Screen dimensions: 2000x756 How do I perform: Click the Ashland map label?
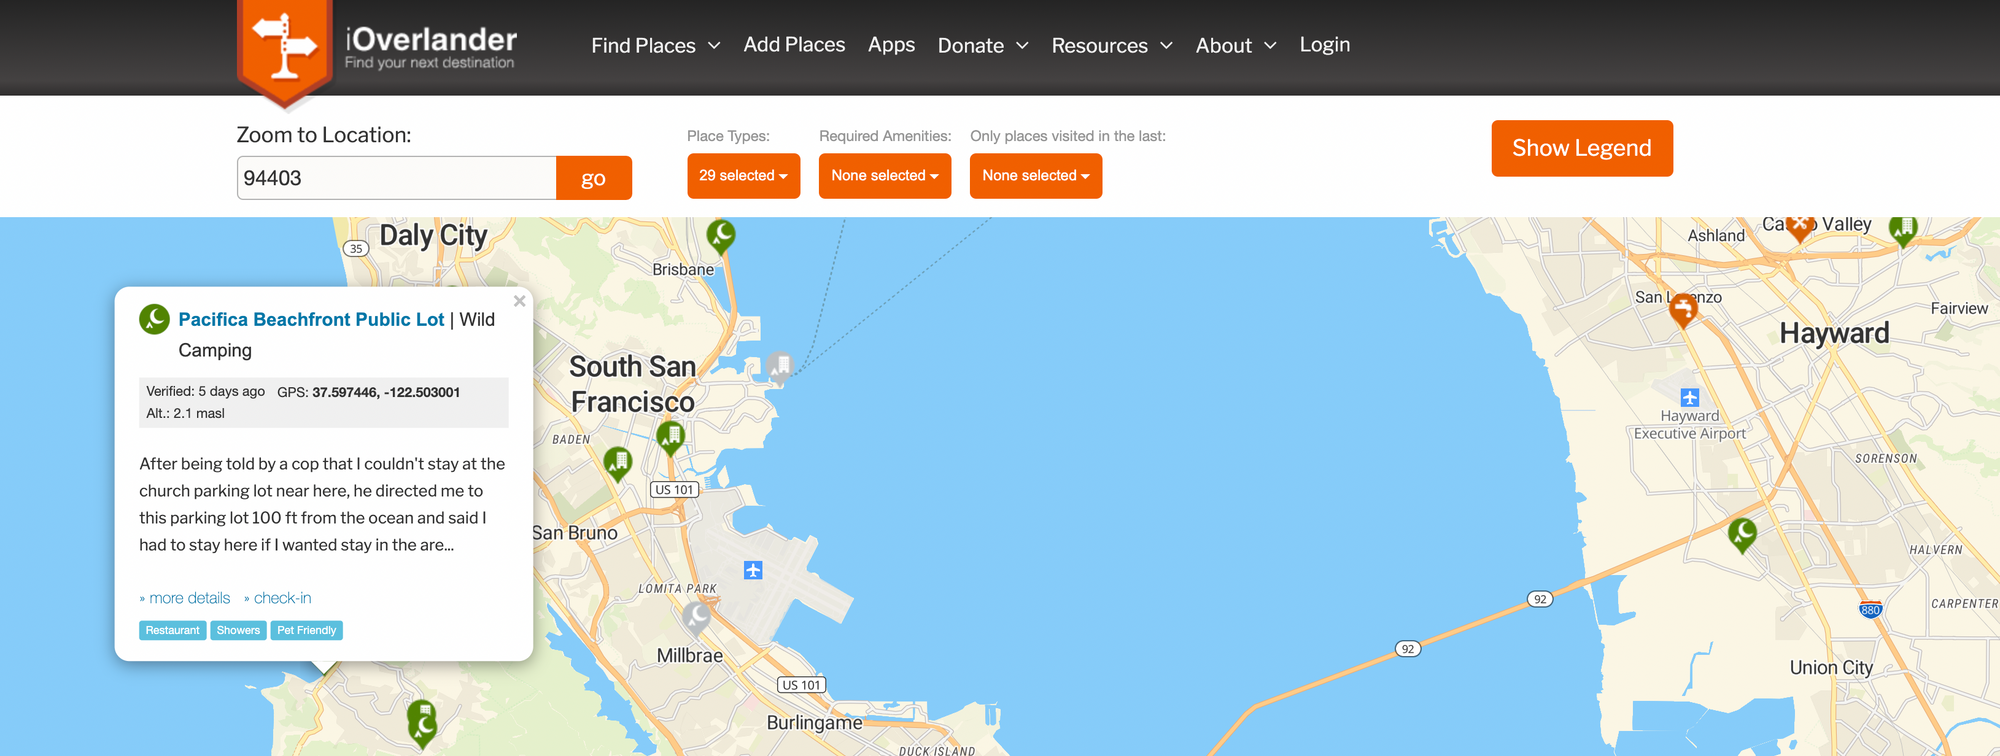click(x=1716, y=236)
